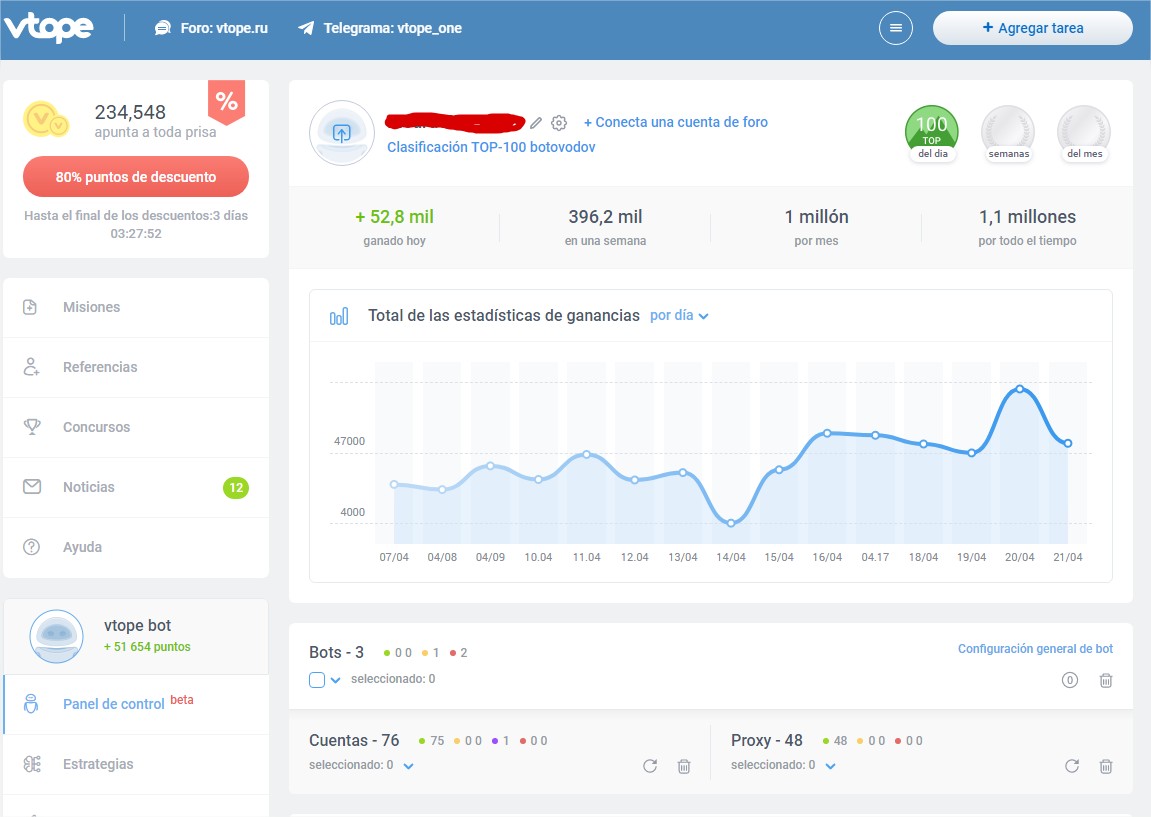View Noticias in the sidebar
This screenshot has height=817, width=1151.
[136, 487]
